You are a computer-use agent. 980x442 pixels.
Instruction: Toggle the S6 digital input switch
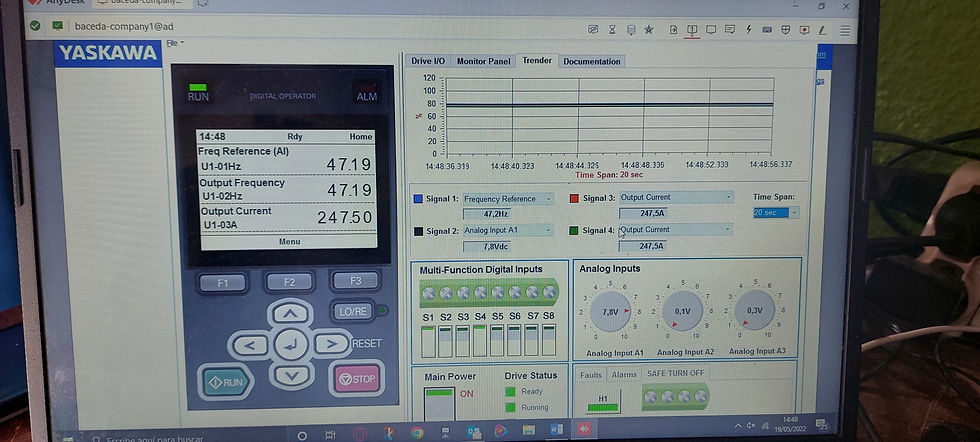514,340
